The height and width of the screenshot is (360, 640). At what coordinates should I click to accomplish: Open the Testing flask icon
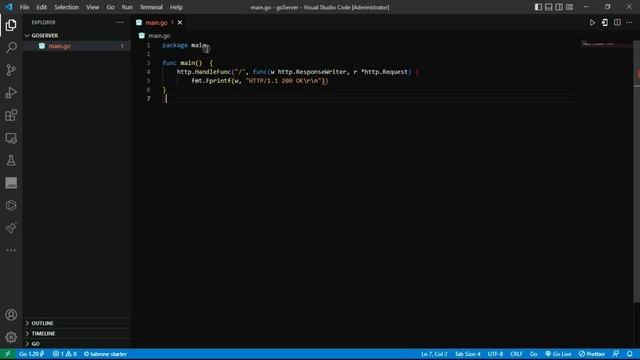tap(11, 160)
